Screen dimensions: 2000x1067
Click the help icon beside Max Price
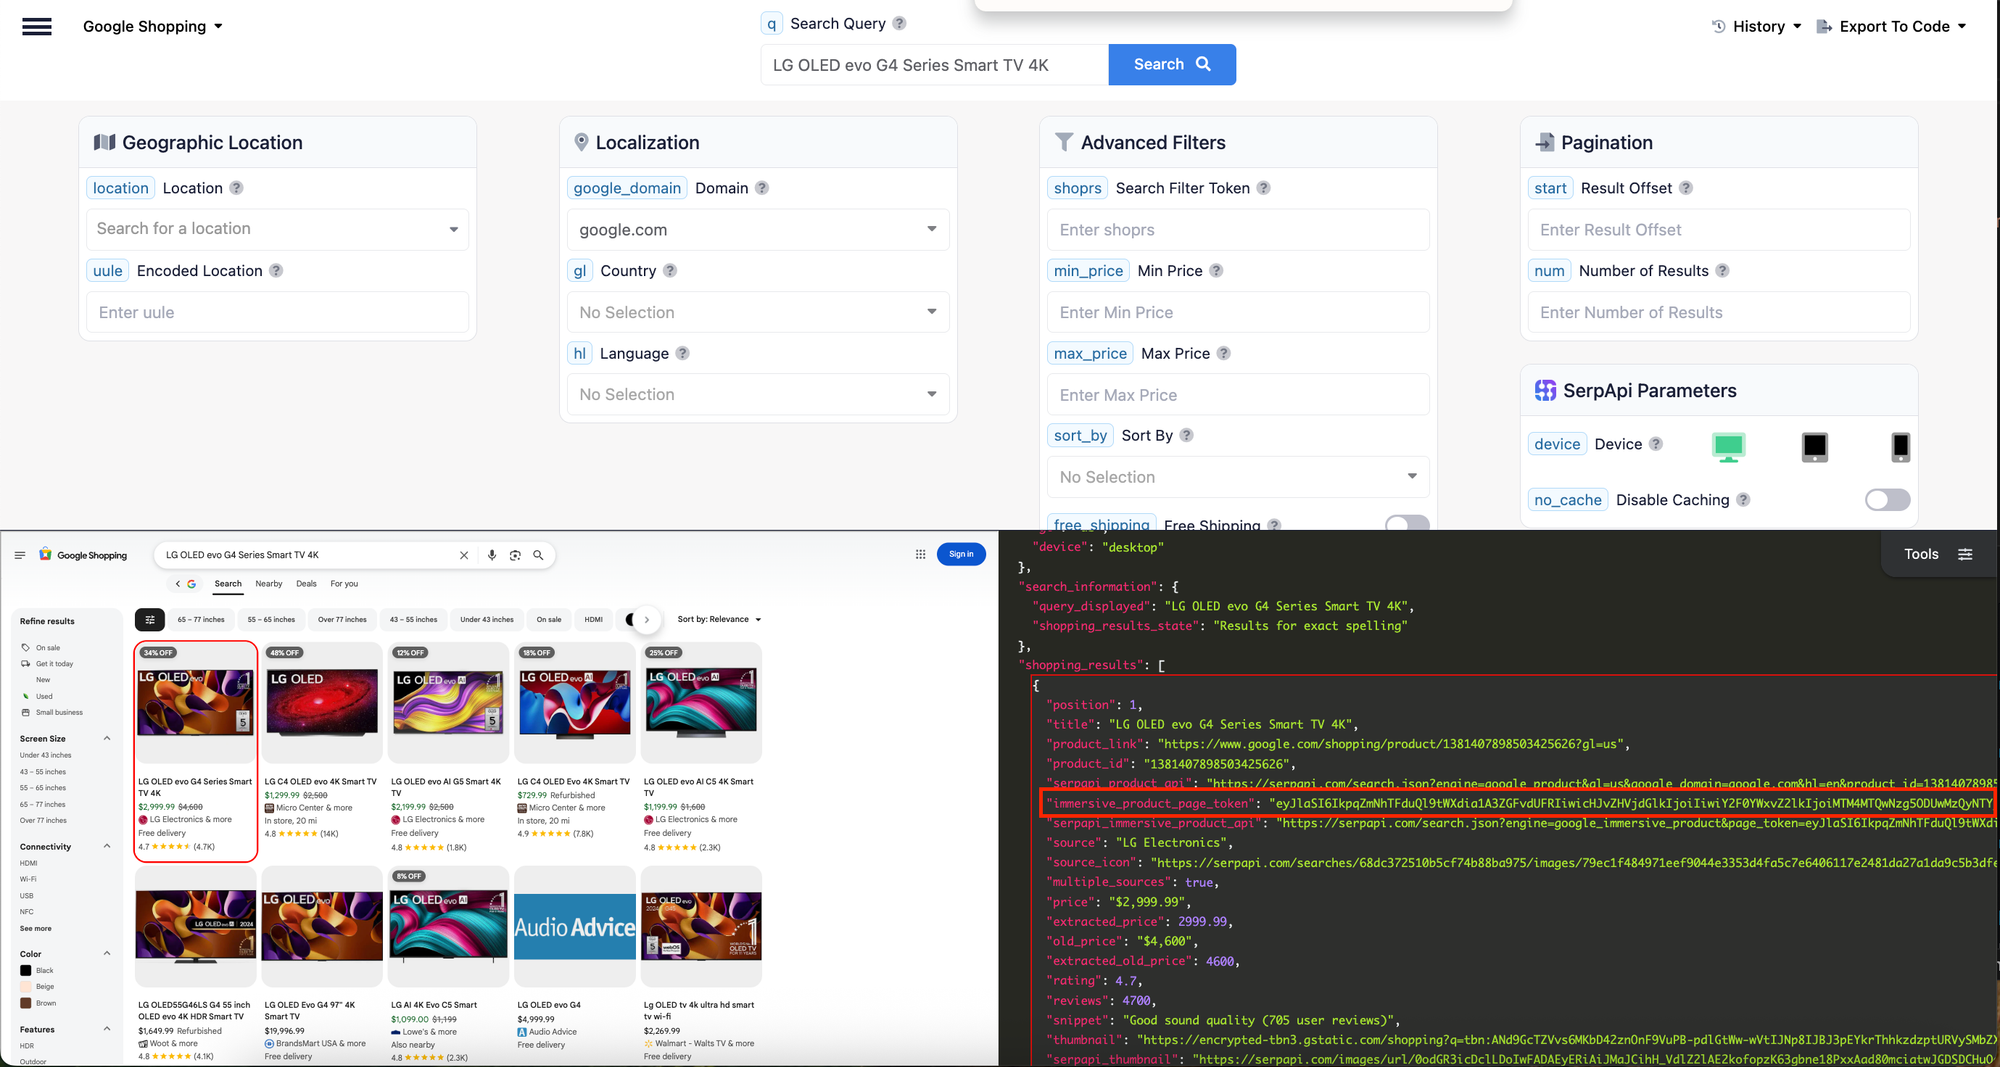click(x=1224, y=353)
